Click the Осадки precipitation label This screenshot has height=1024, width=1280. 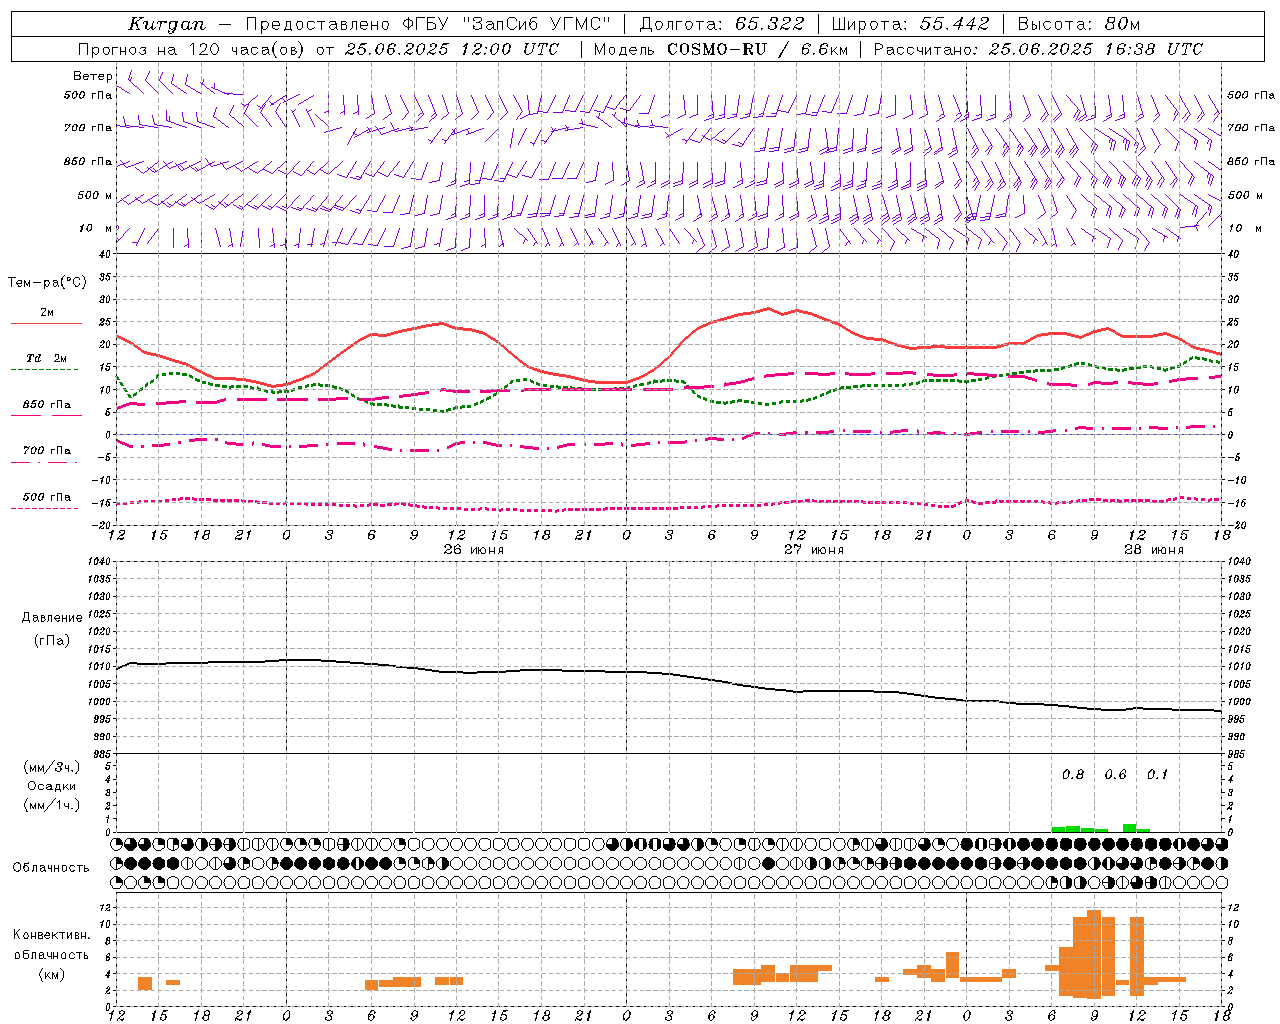pos(52,786)
